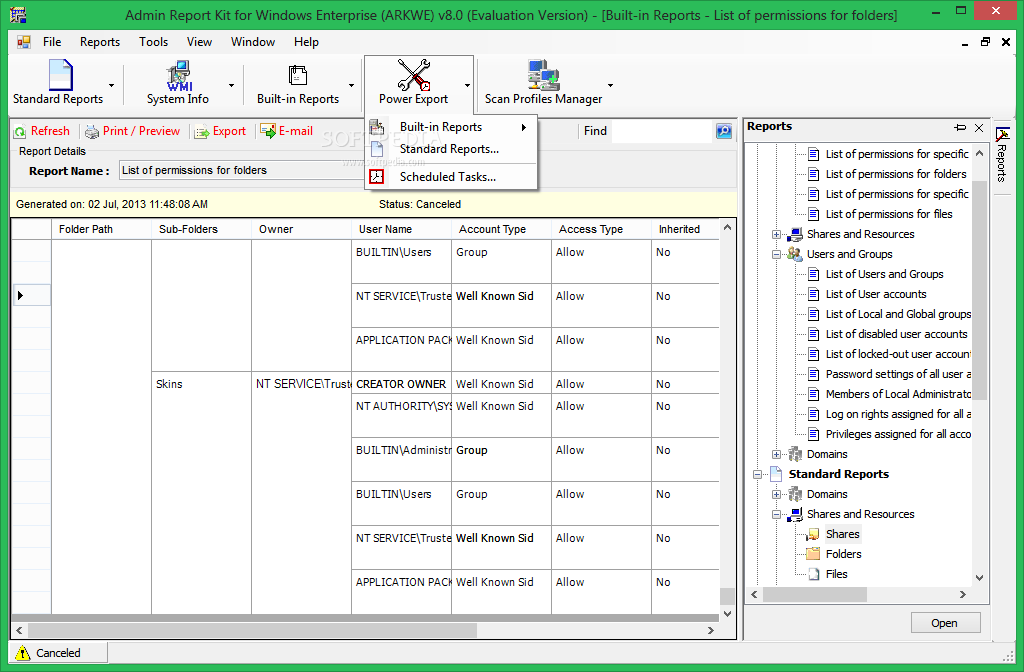Click the Files document icon in tree

point(814,574)
